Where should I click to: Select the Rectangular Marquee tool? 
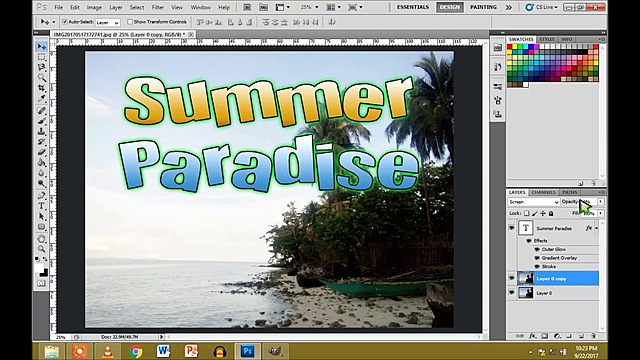pyautogui.click(x=41, y=57)
